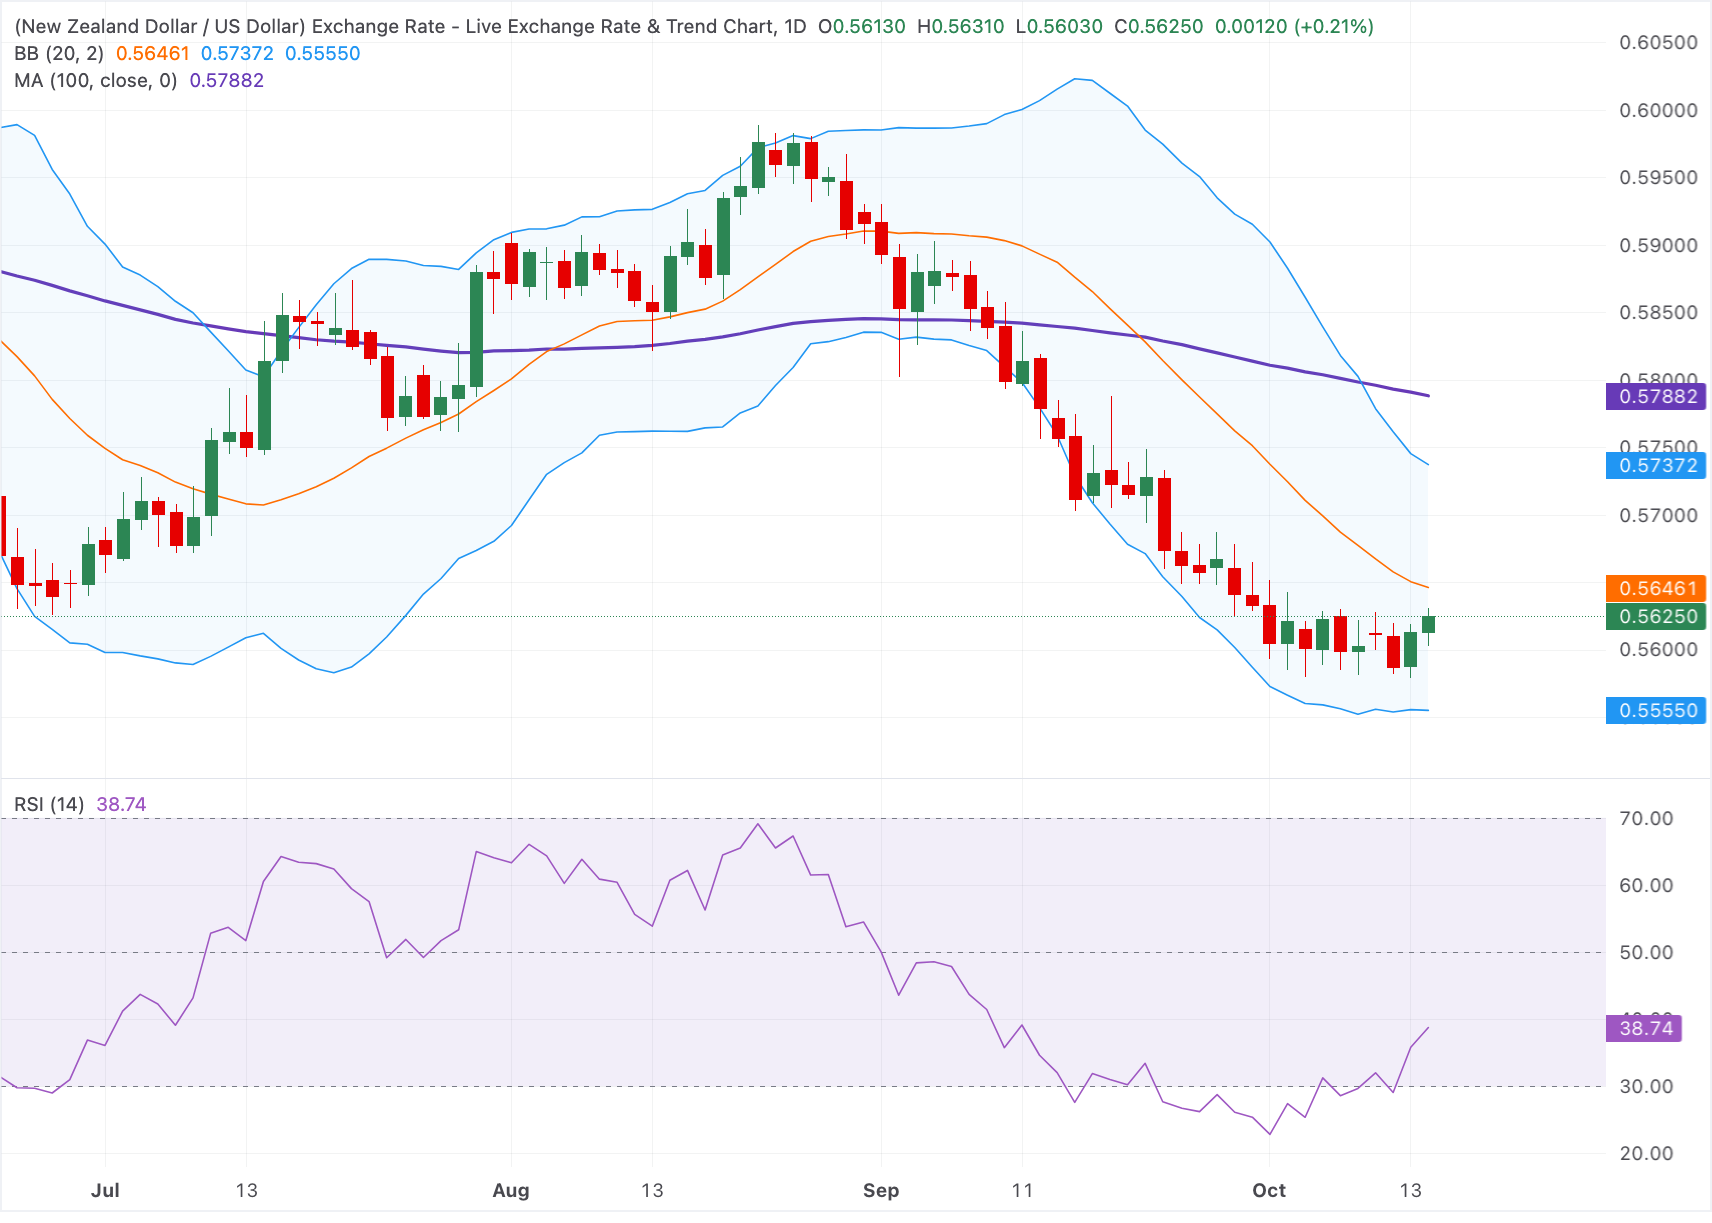Click the 60.00 RSI axis label

coord(1646,885)
